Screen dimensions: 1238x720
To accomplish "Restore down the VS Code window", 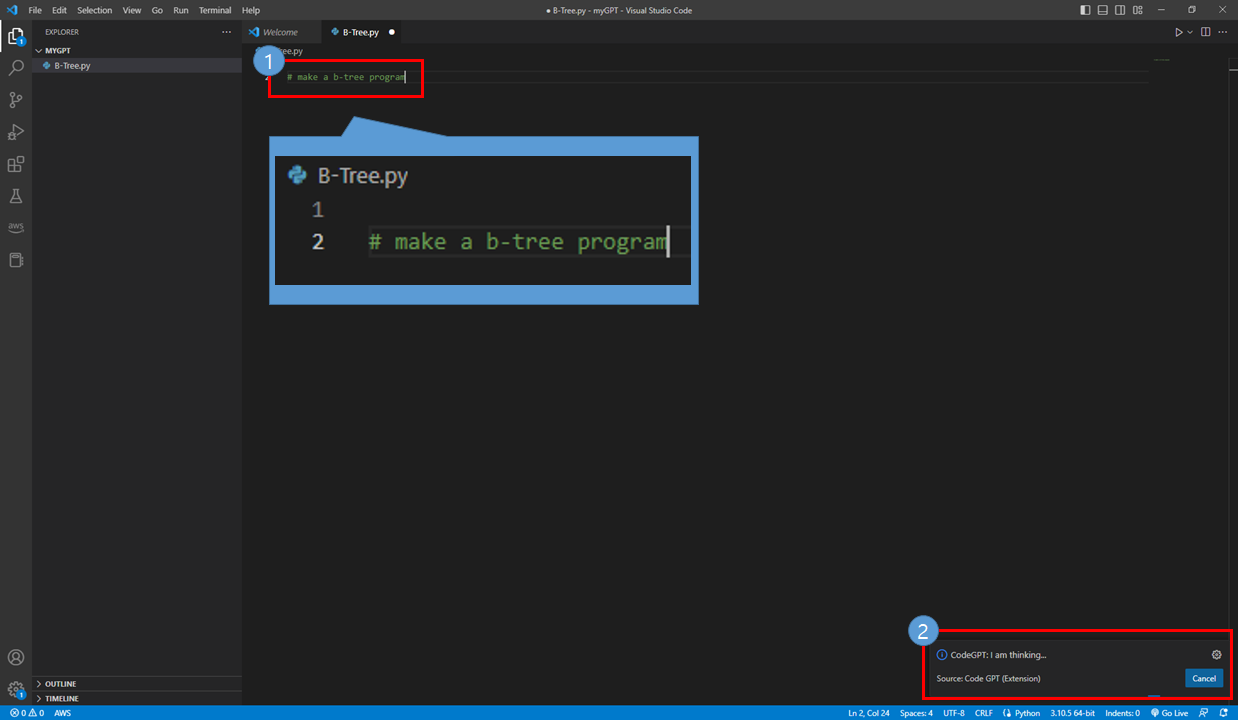I will click(1192, 10).
